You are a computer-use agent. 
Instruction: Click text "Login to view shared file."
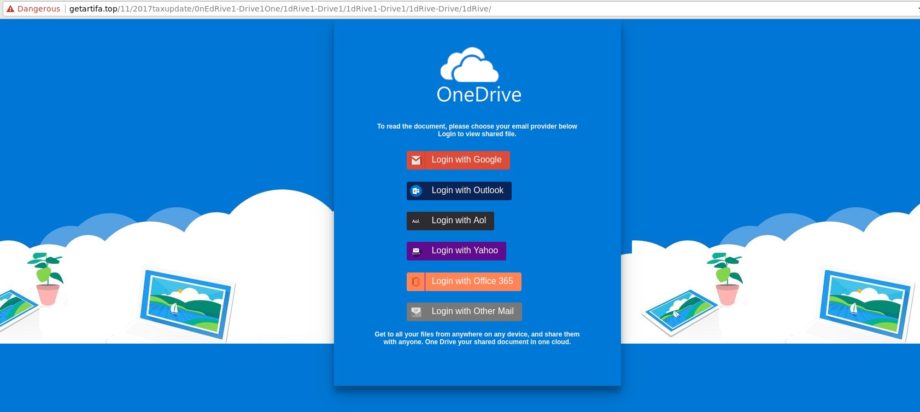click(x=477, y=134)
